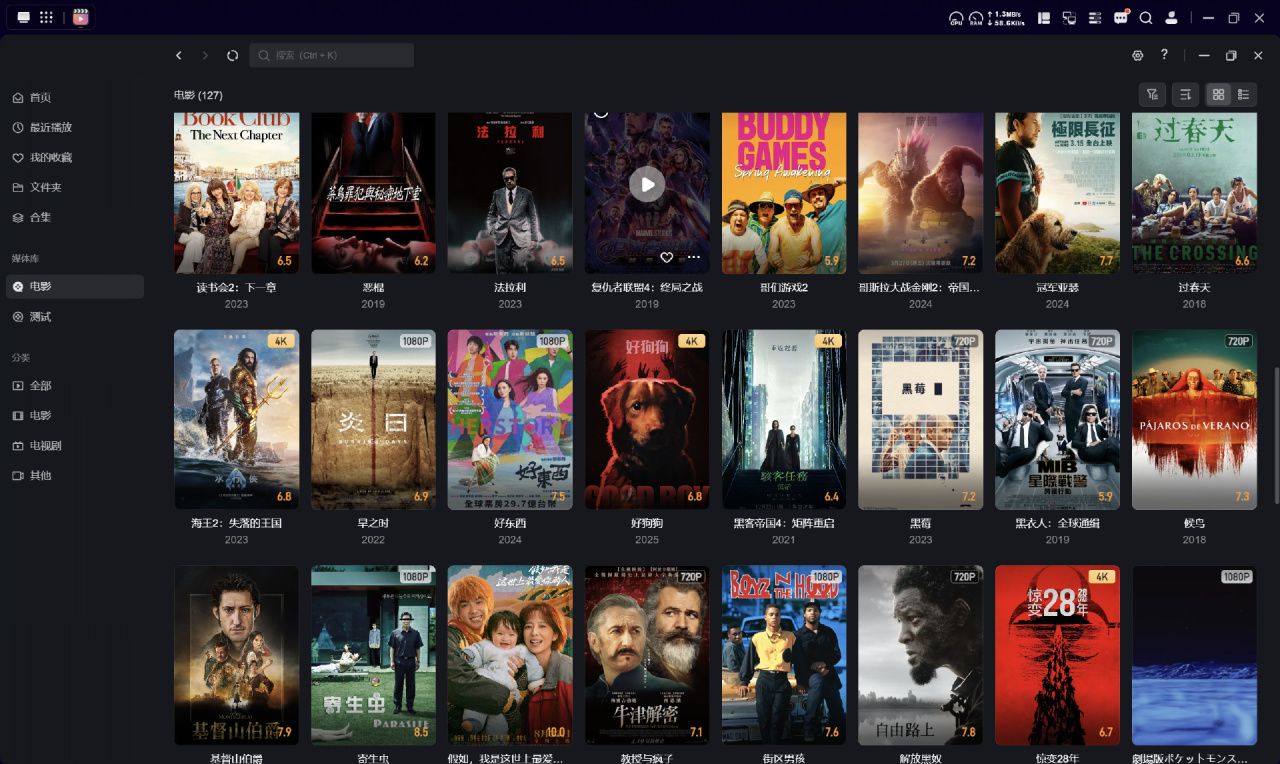Click the 黑衣人：全球通缉 title text
Viewport: 1280px width, 764px height.
click(1057, 523)
